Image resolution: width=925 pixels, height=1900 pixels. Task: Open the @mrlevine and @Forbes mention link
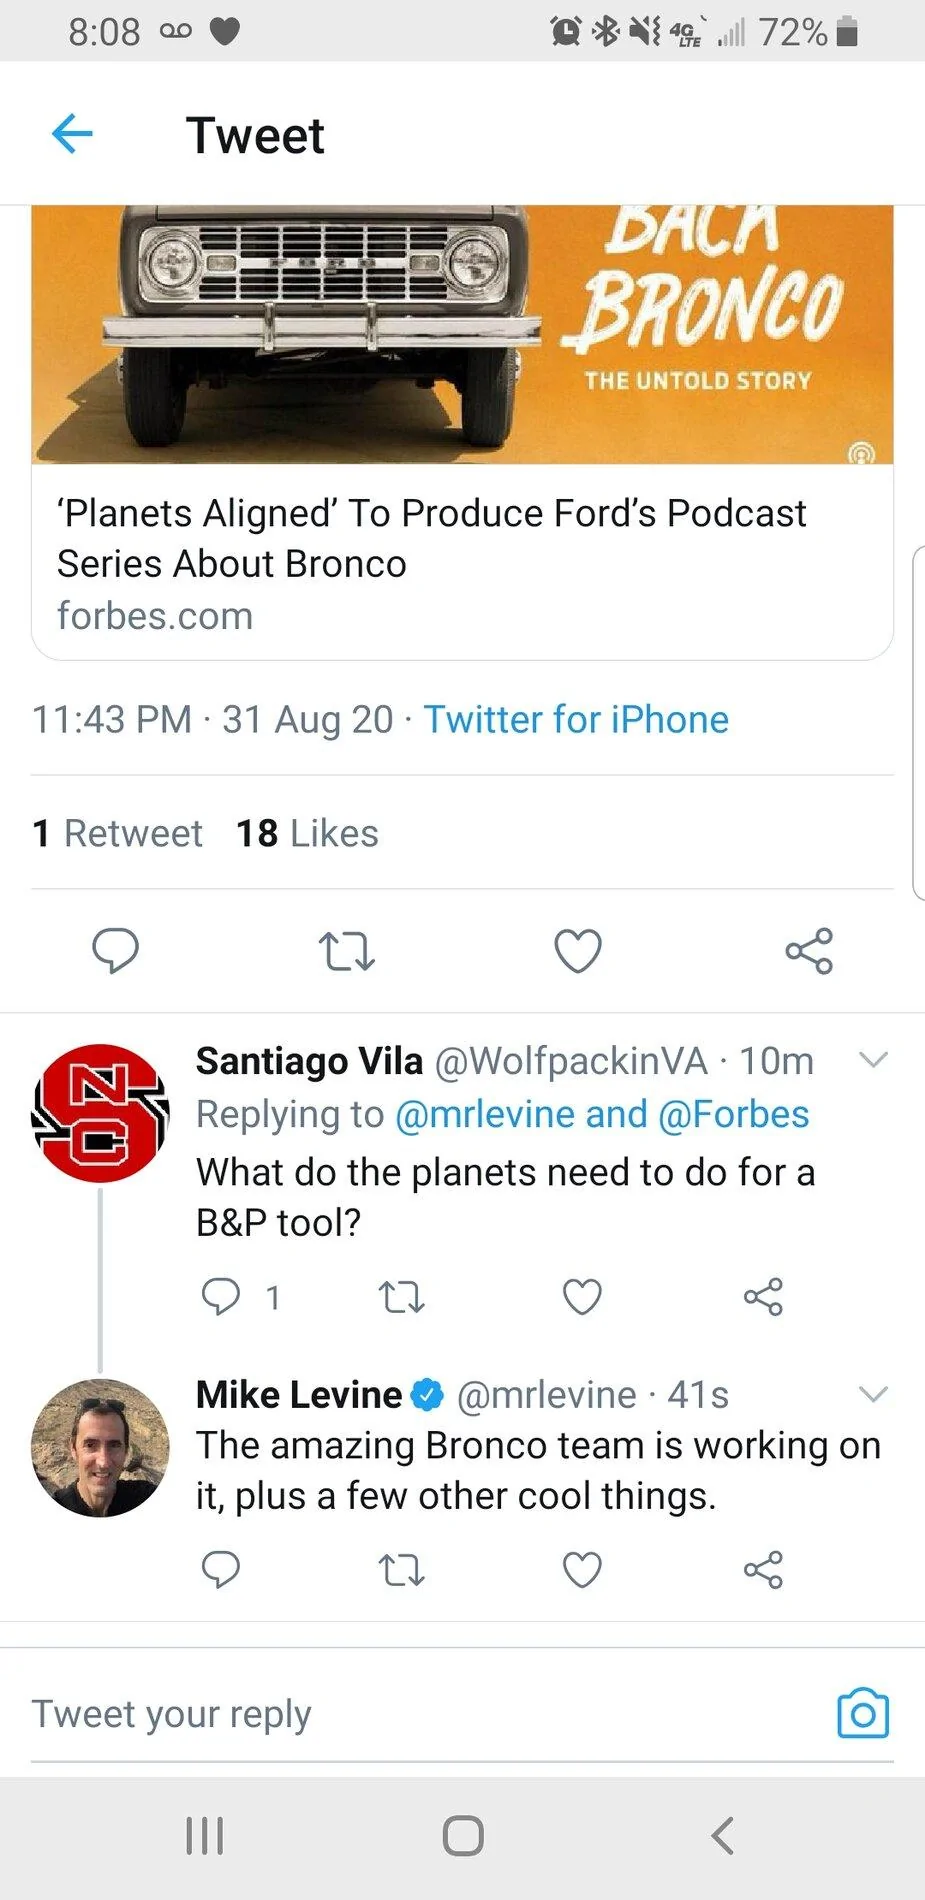click(602, 1114)
